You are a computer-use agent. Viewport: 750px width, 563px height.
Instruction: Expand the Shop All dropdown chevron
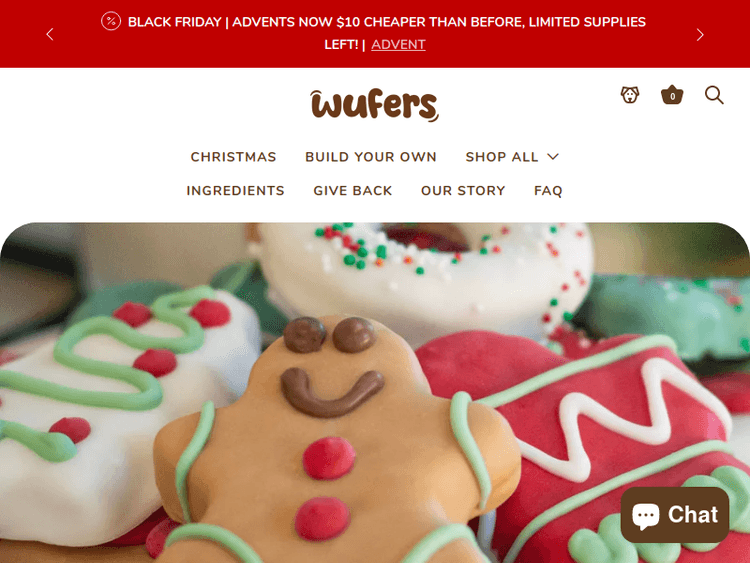(x=553, y=157)
